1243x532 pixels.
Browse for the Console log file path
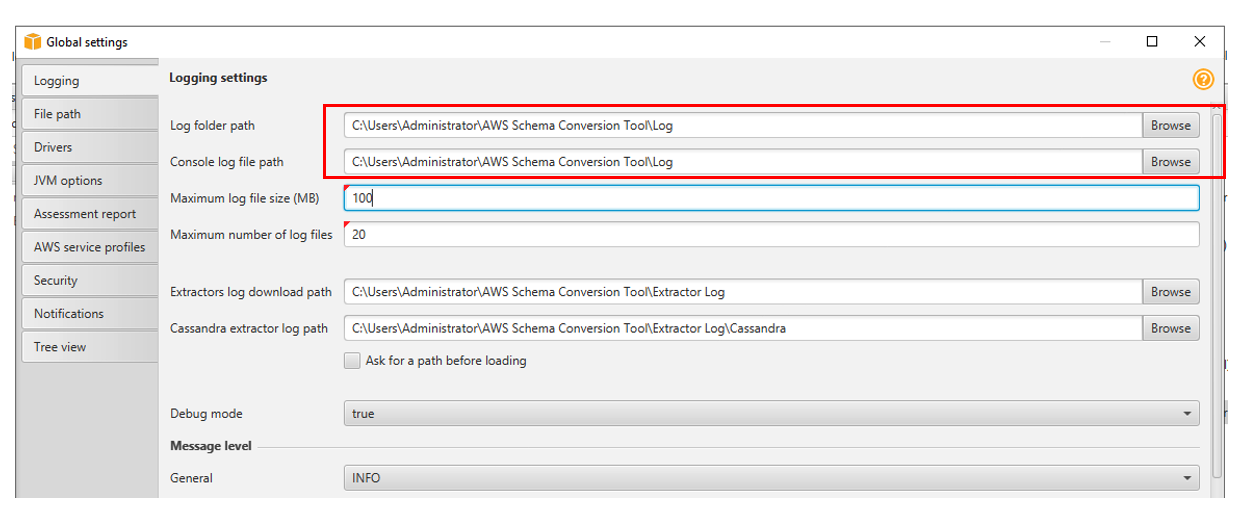point(1171,161)
